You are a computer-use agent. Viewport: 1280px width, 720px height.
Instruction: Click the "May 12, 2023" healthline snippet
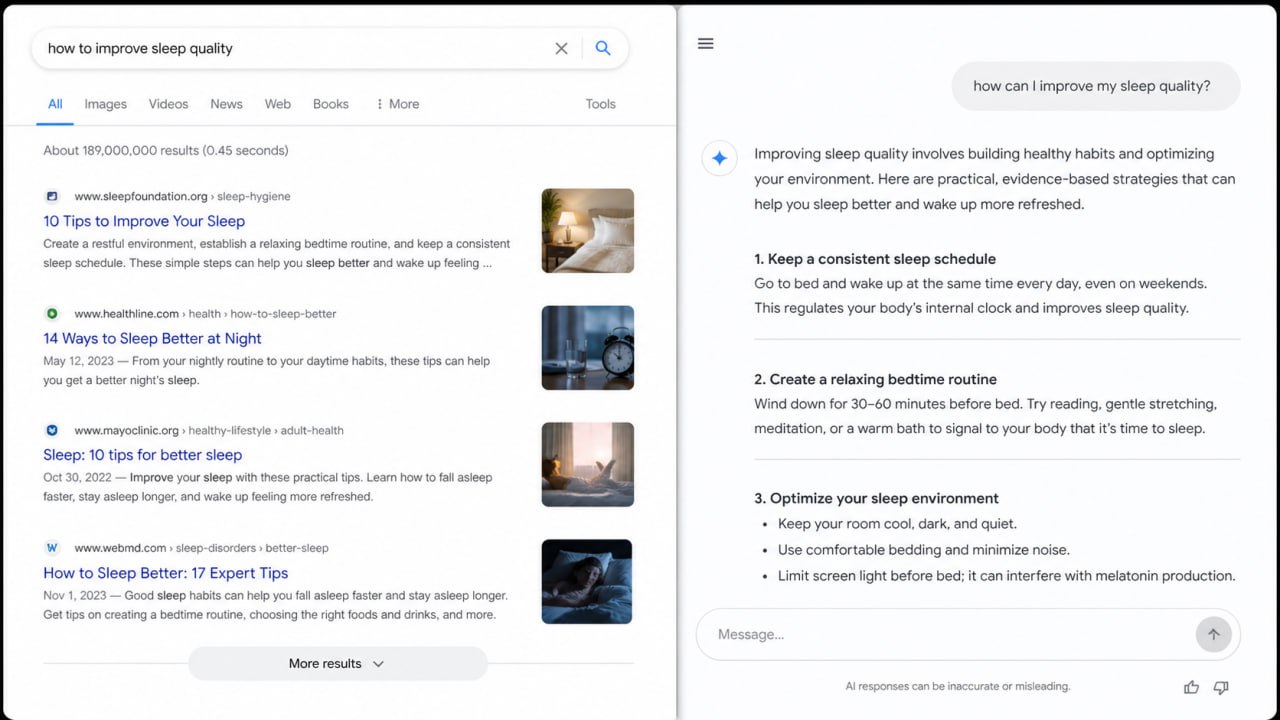click(266, 371)
